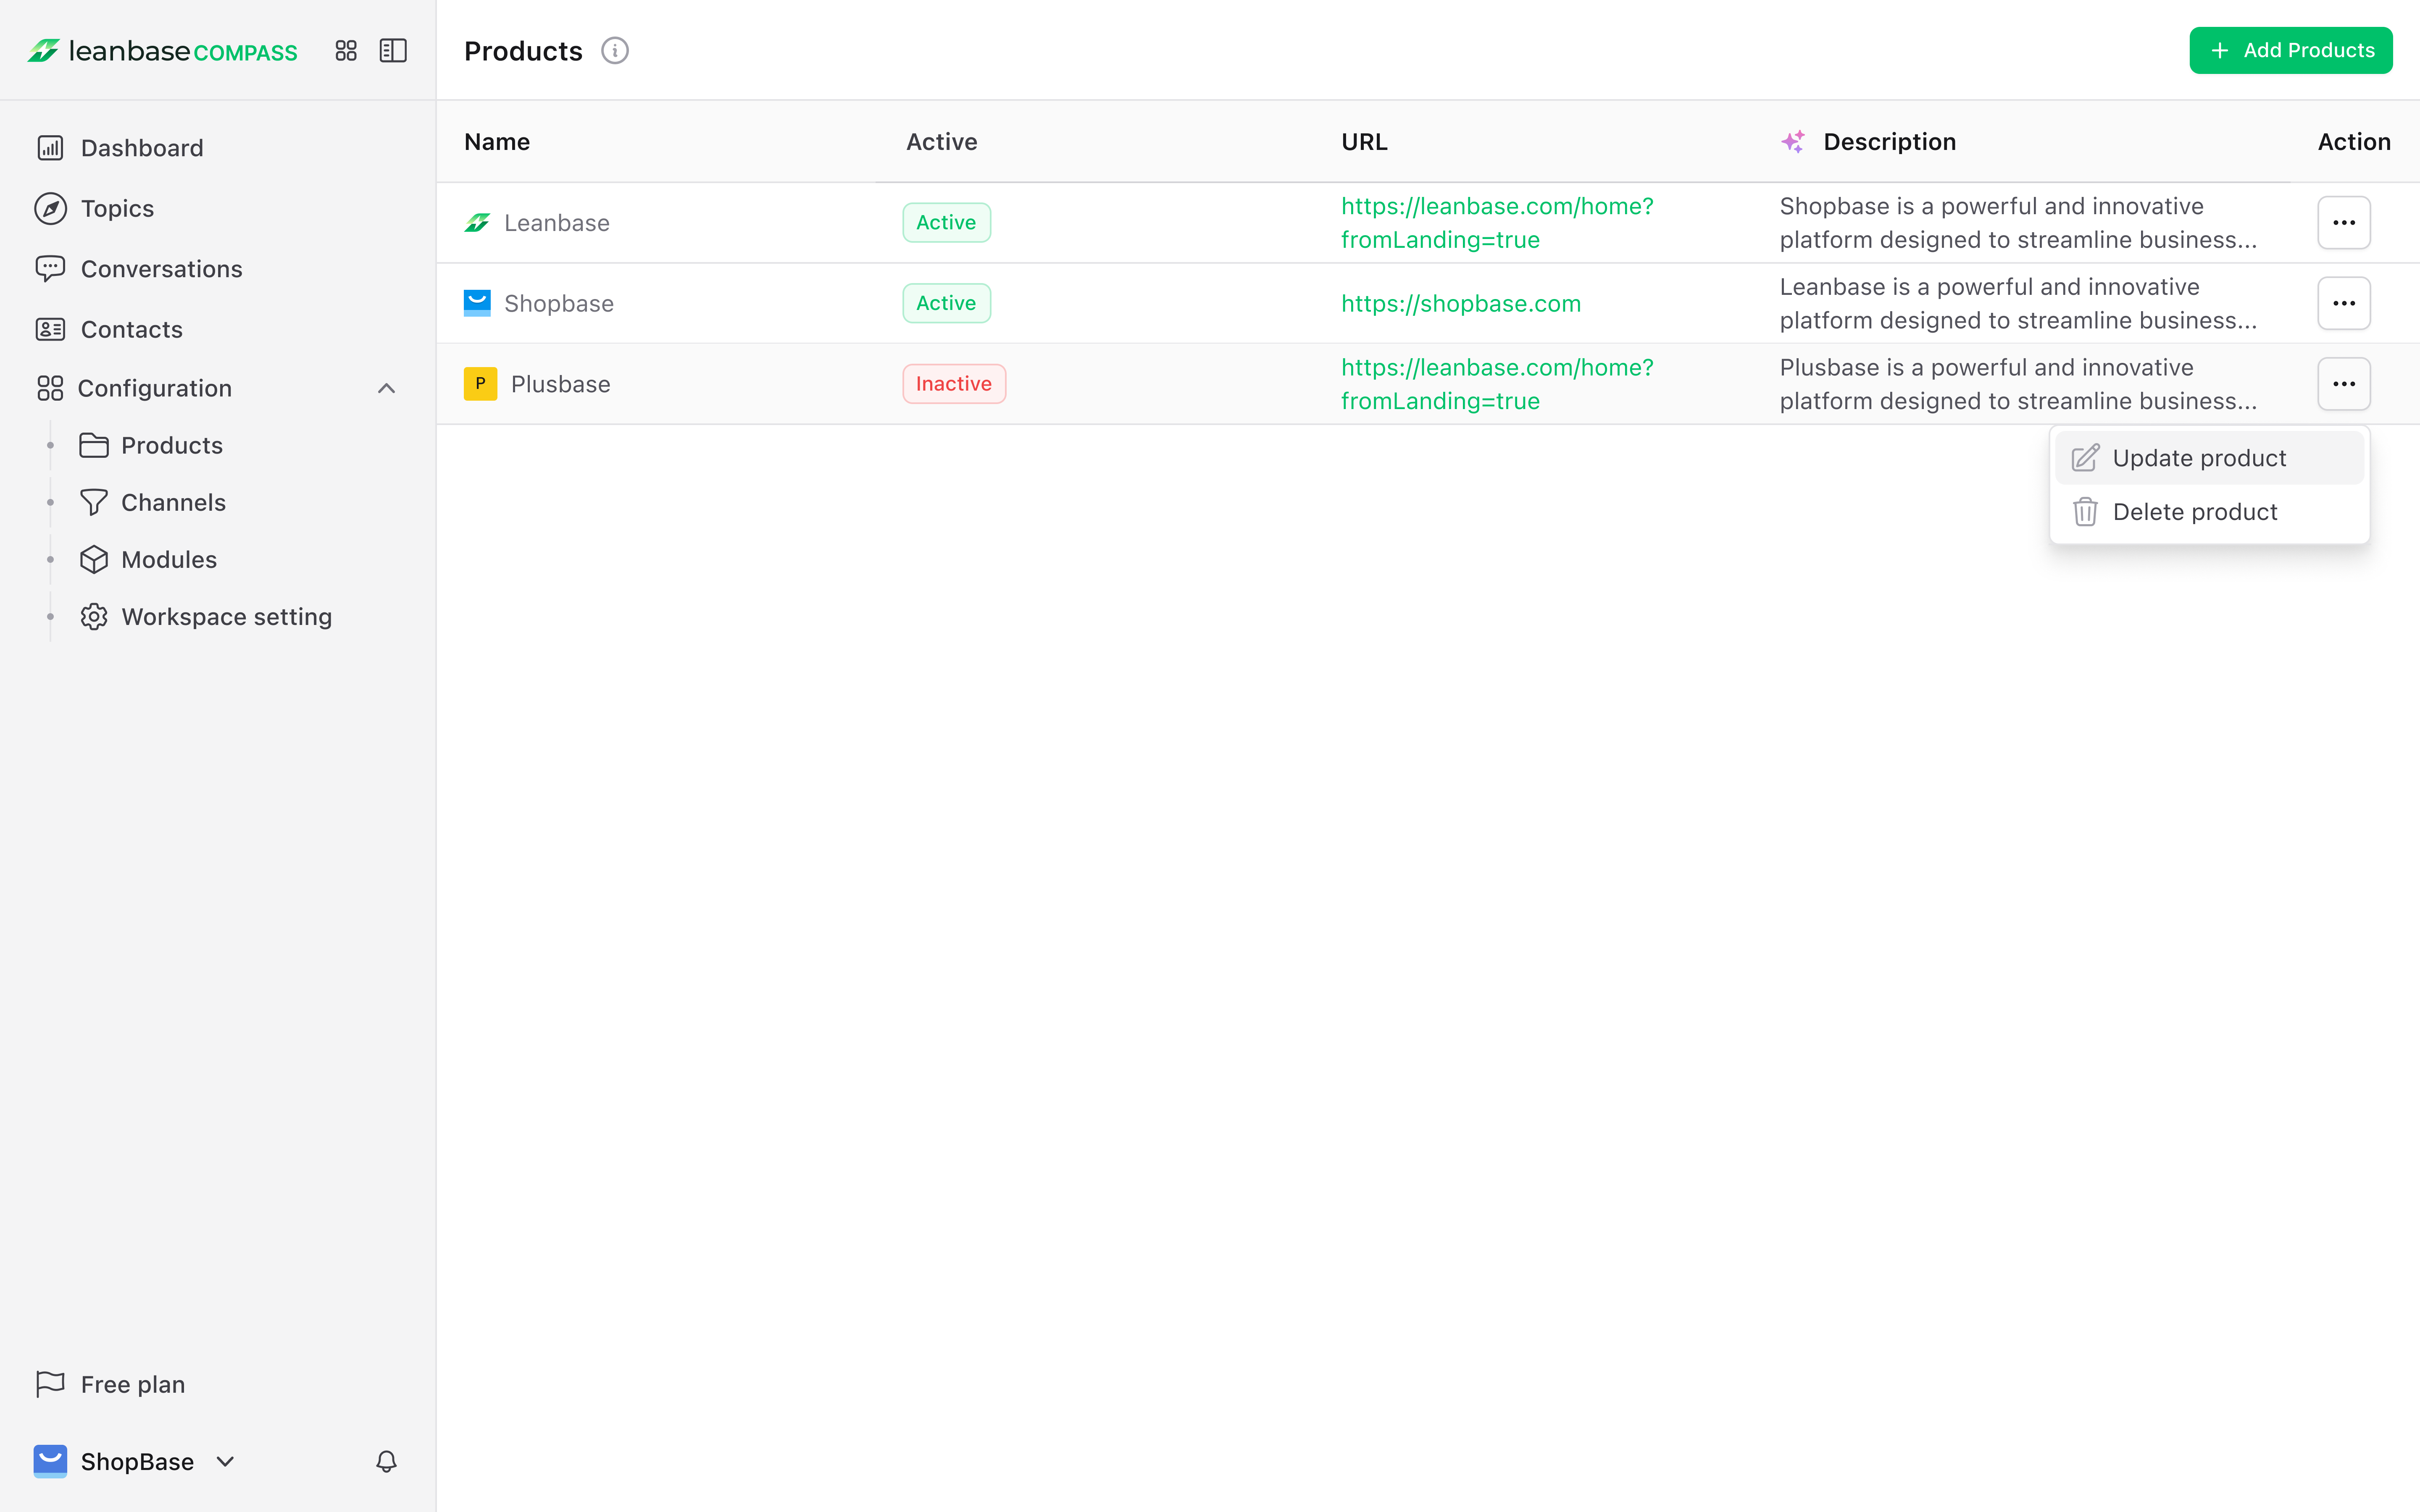2420x1512 pixels.
Task: Click Plusbase Inactive status badge
Action: [x=953, y=384]
